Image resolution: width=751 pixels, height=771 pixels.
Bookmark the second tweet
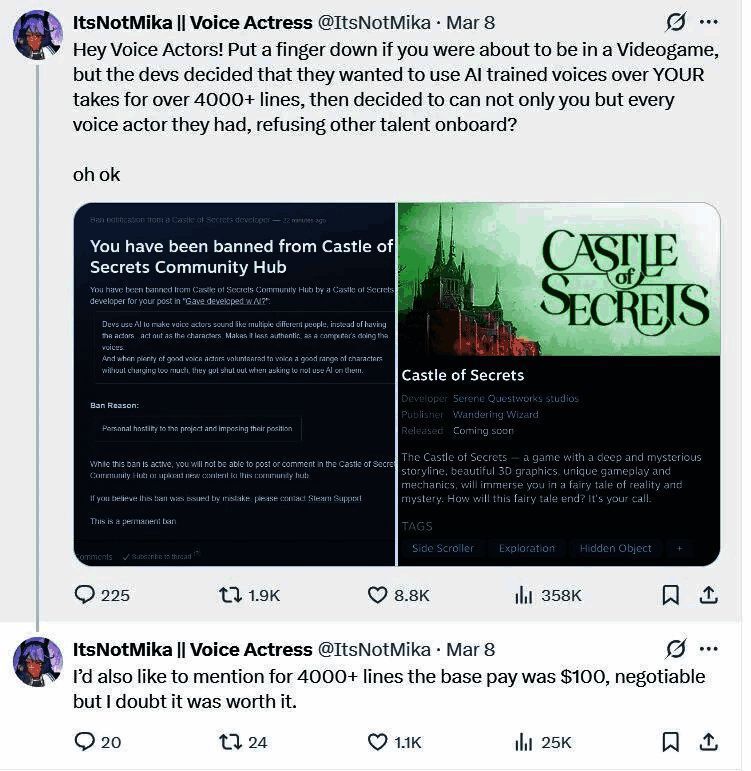point(671,742)
